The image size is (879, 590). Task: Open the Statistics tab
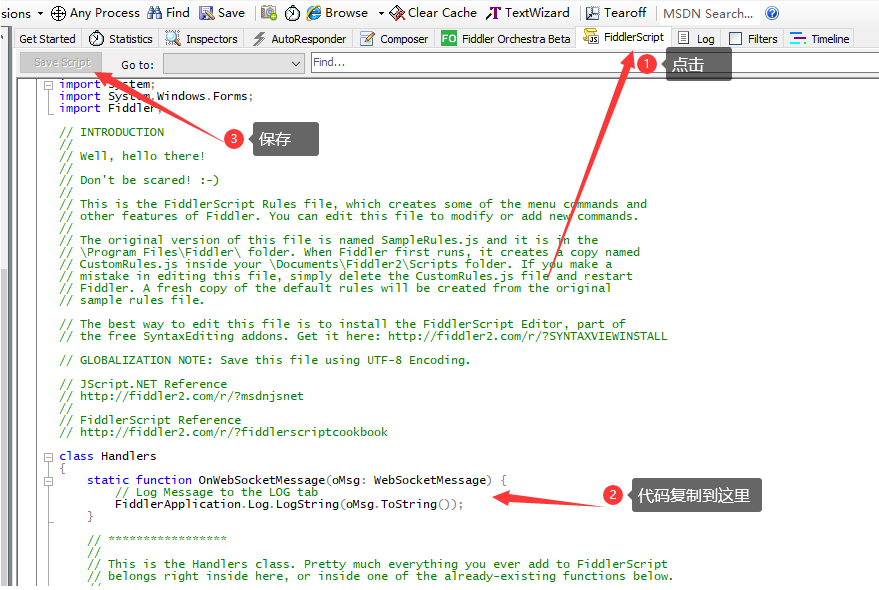(121, 39)
